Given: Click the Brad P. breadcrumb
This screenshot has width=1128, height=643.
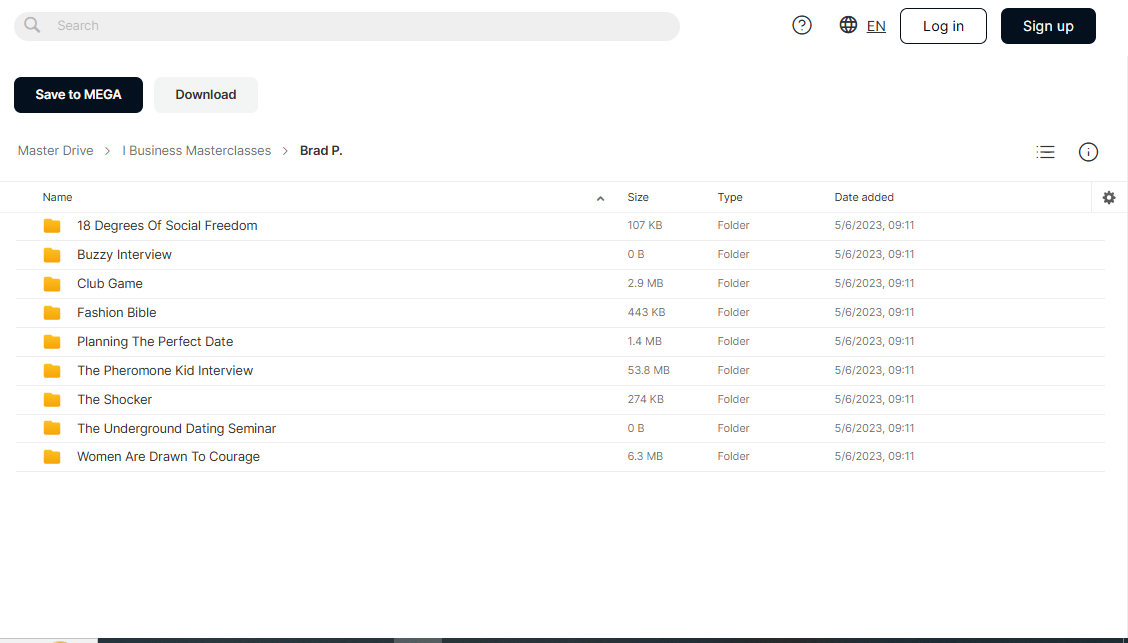Looking at the screenshot, I should [x=321, y=150].
